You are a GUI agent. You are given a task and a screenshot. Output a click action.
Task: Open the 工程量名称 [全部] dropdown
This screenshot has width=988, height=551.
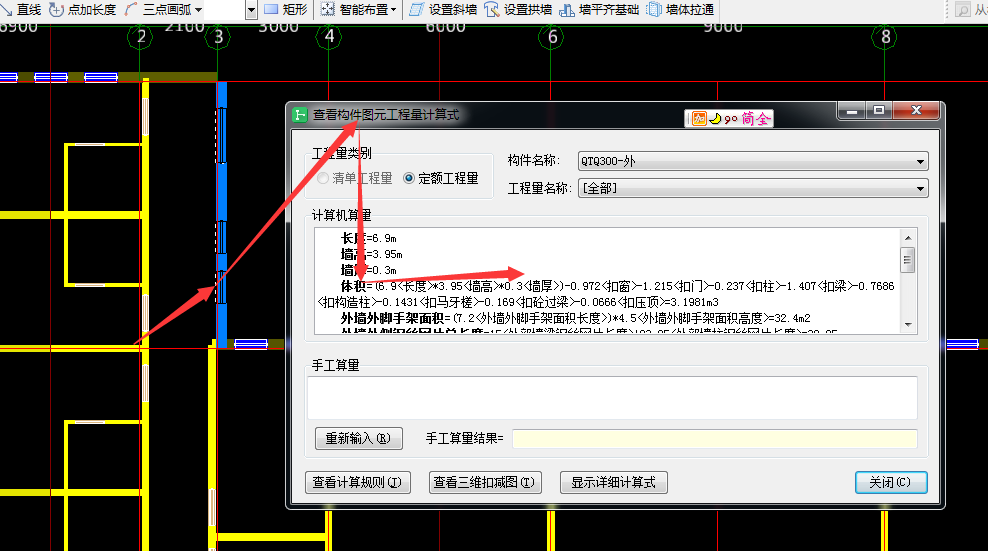click(752, 188)
